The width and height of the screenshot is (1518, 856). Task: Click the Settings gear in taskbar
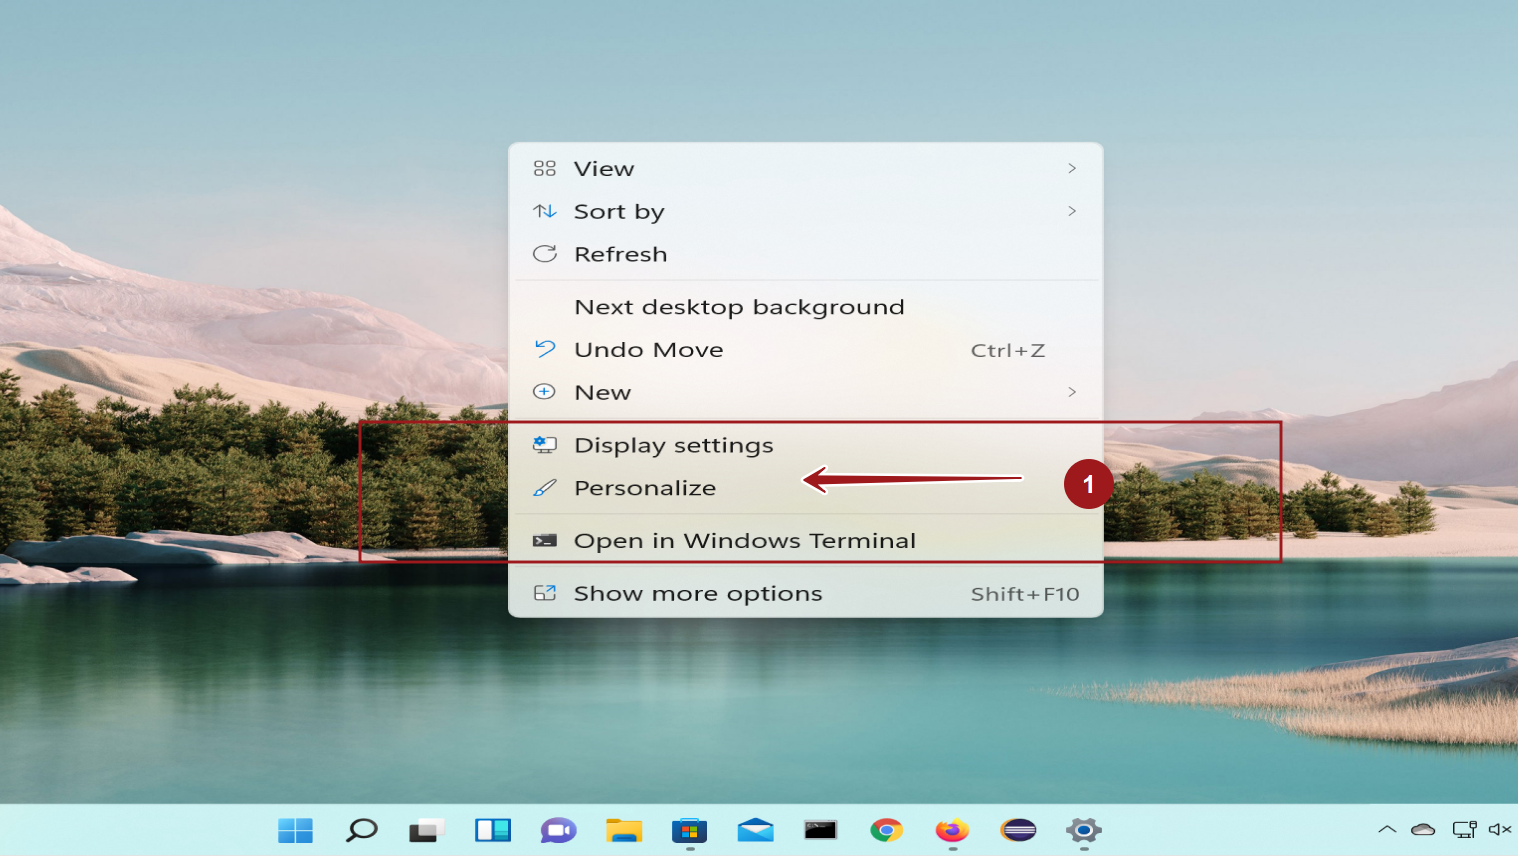coord(1083,830)
